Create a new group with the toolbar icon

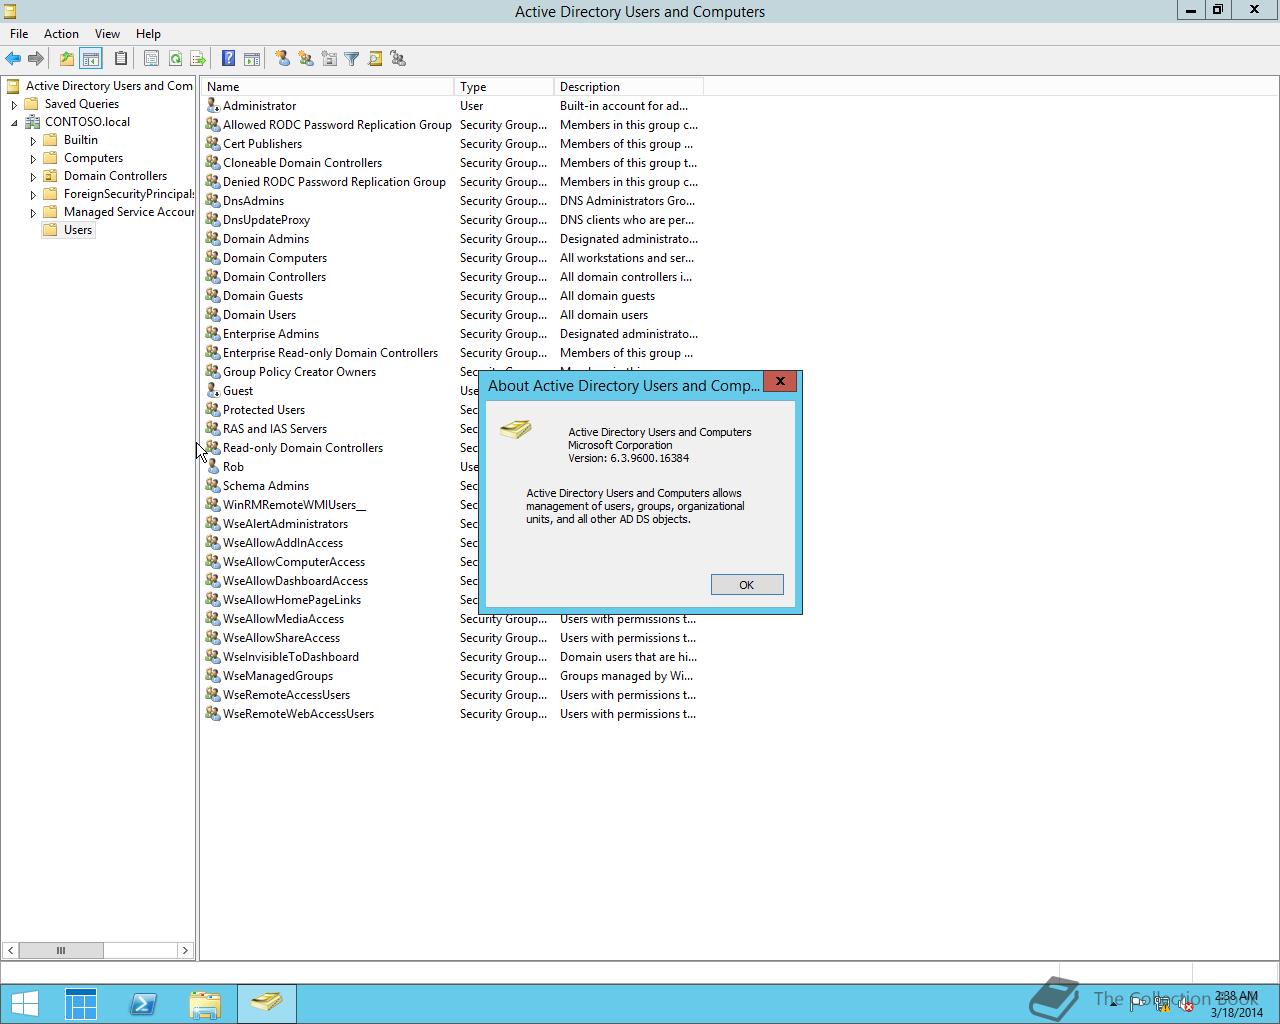(x=306, y=59)
